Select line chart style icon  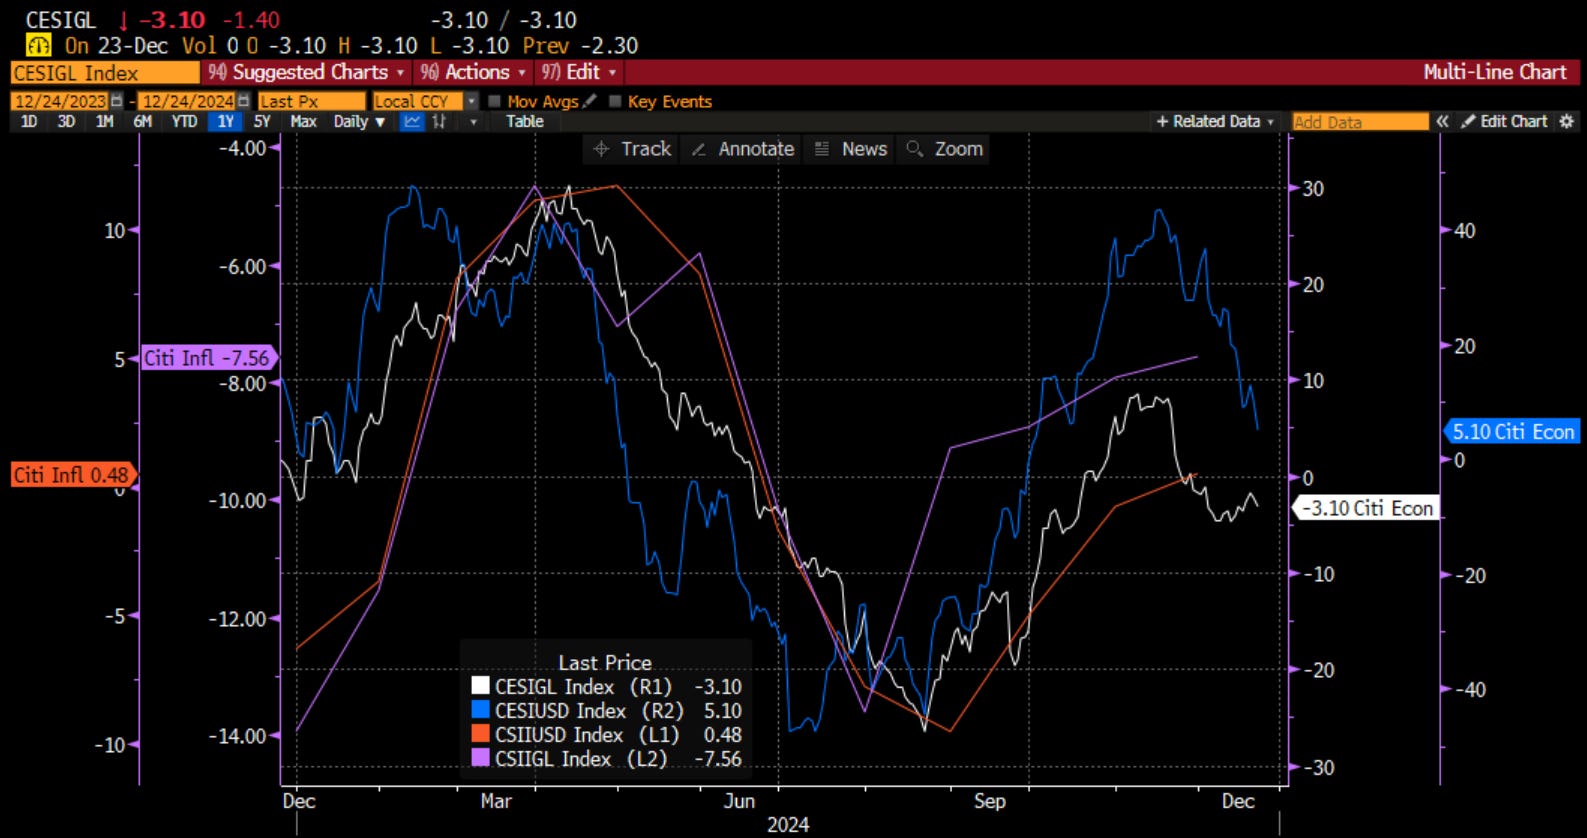click(x=412, y=121)
